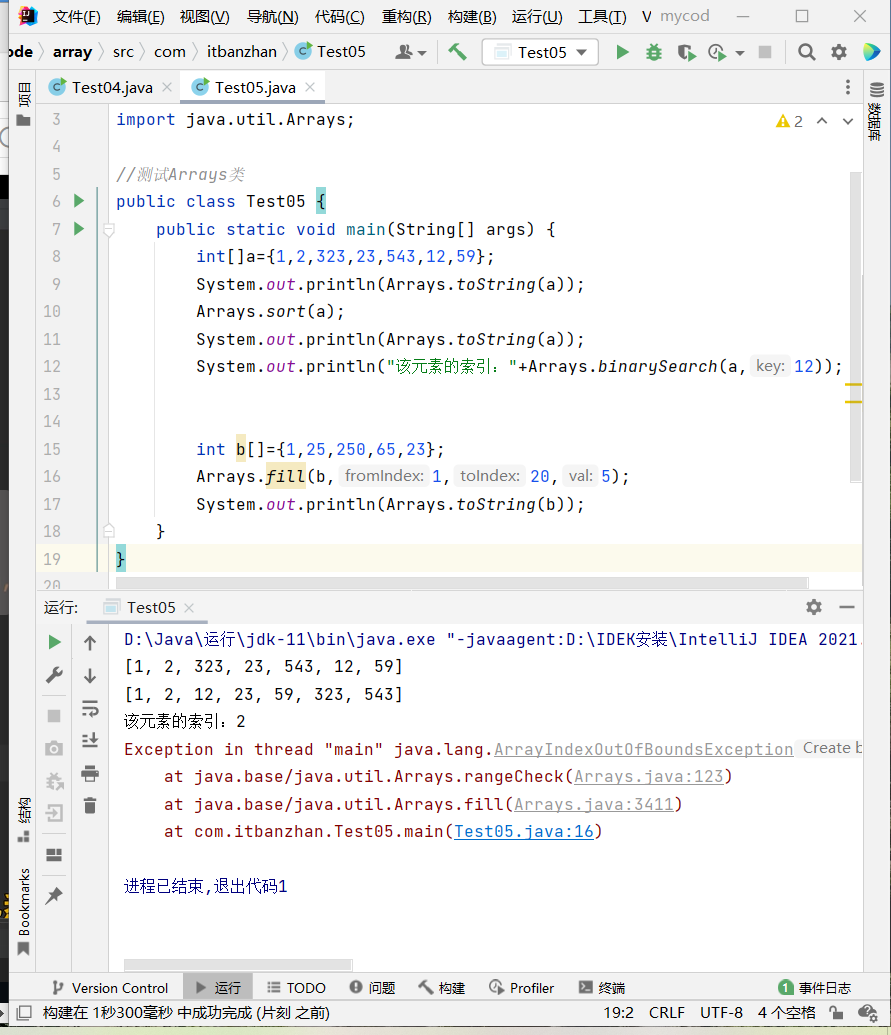Close the Test05 run tab
This screenshot has height=1035, width=891.
tap(189, 607)
